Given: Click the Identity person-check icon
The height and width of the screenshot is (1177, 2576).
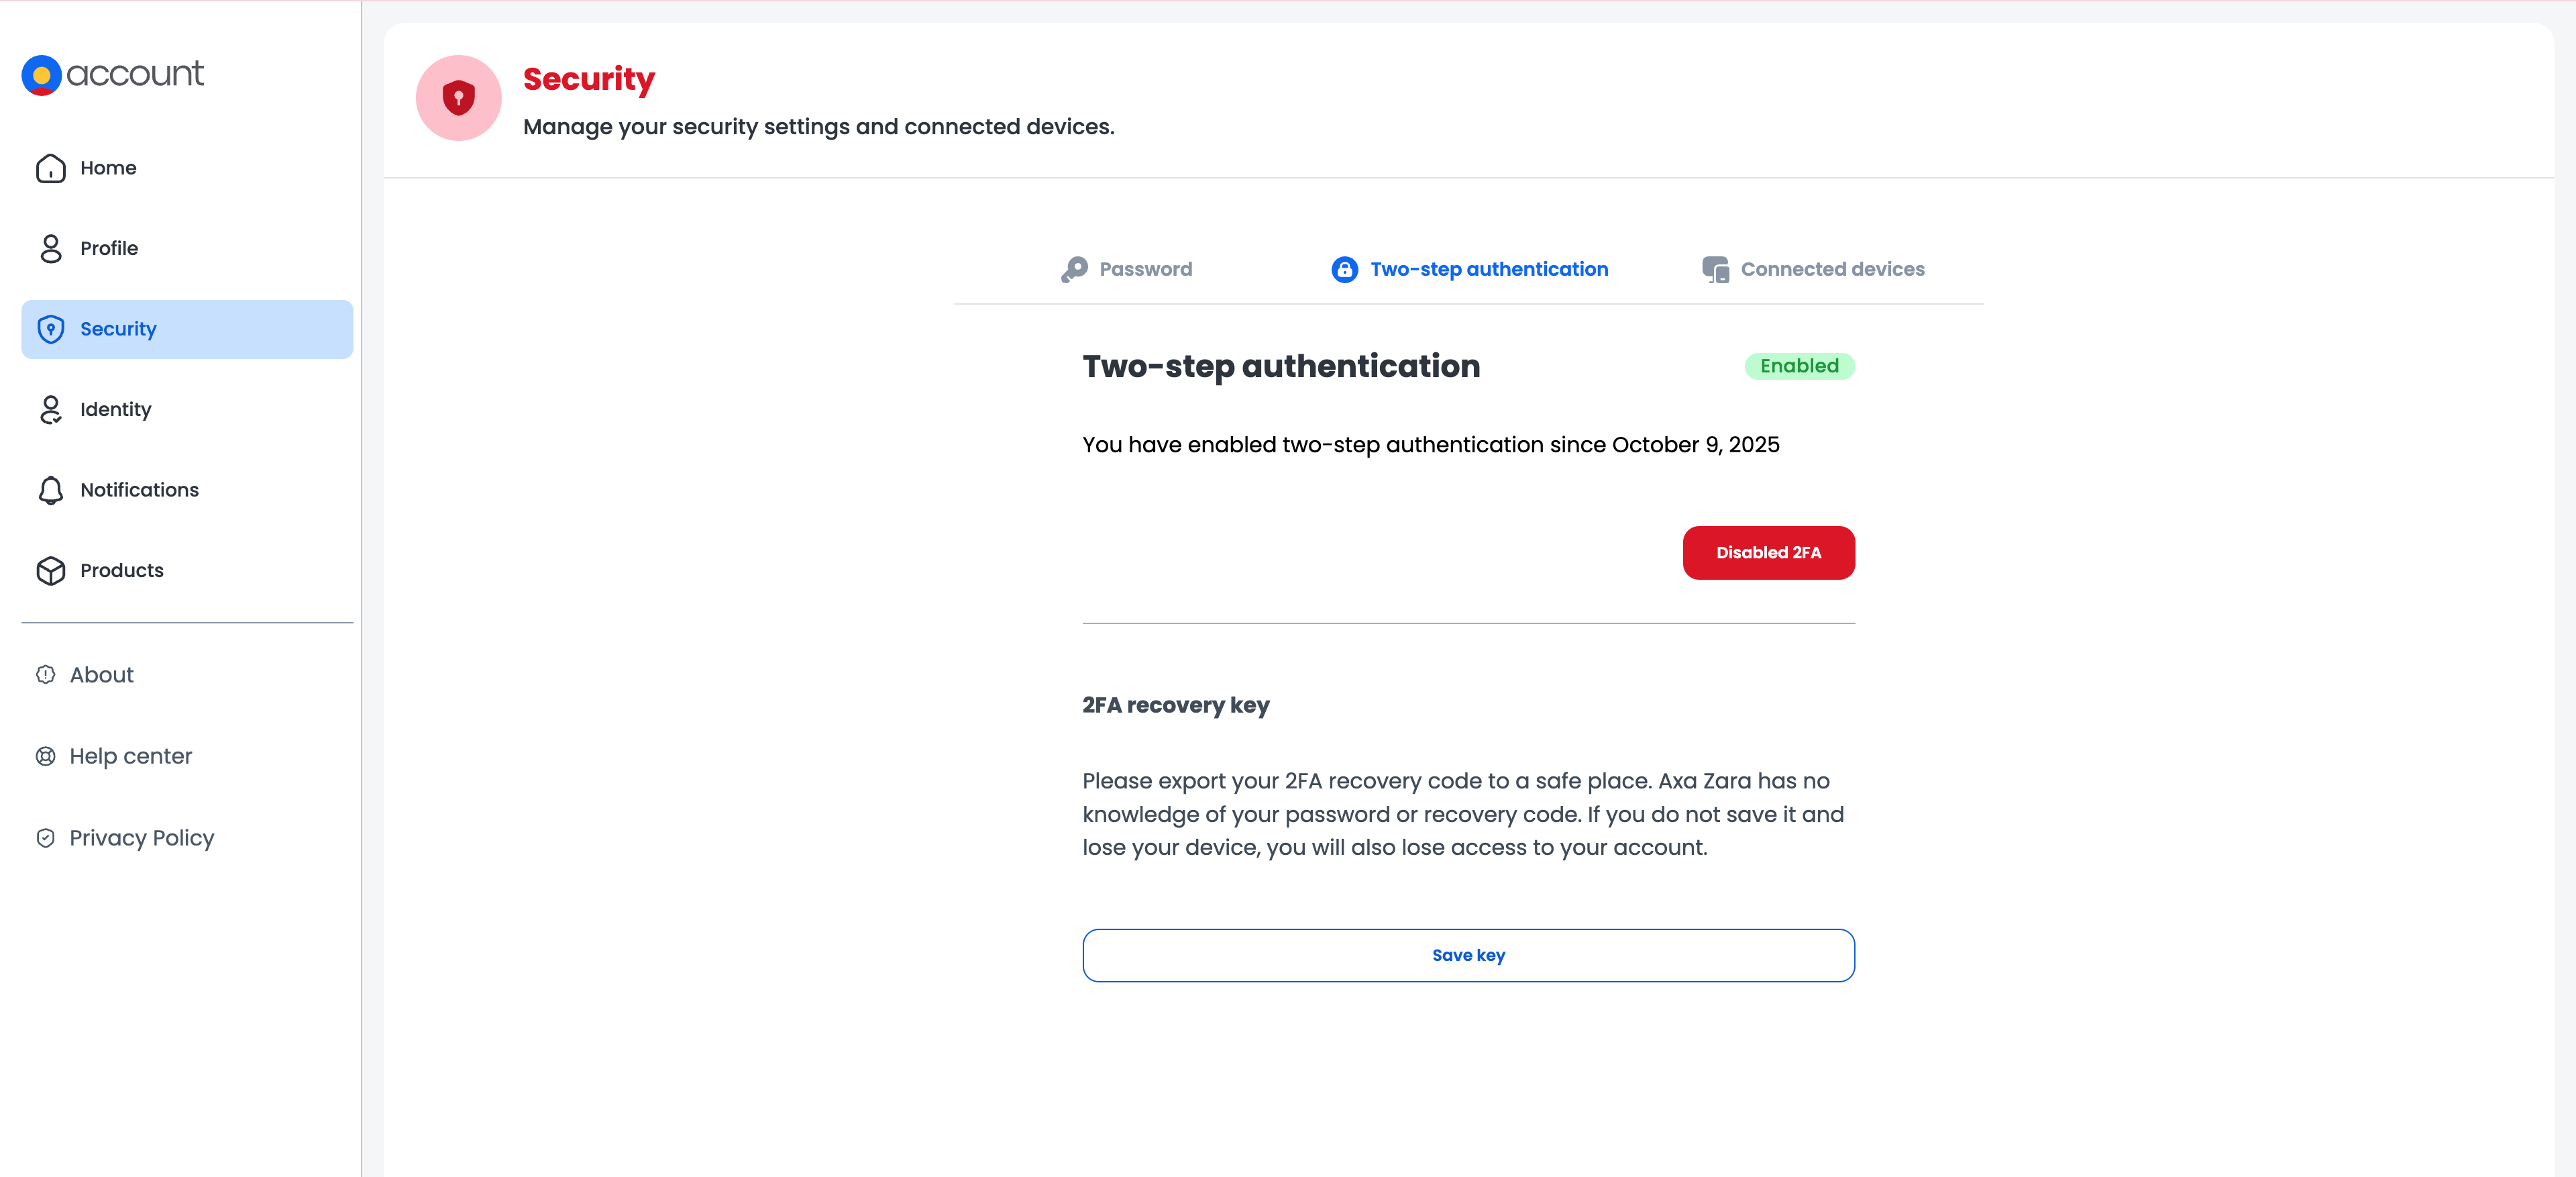Looking at the screenshot, I should coord(50,410).
